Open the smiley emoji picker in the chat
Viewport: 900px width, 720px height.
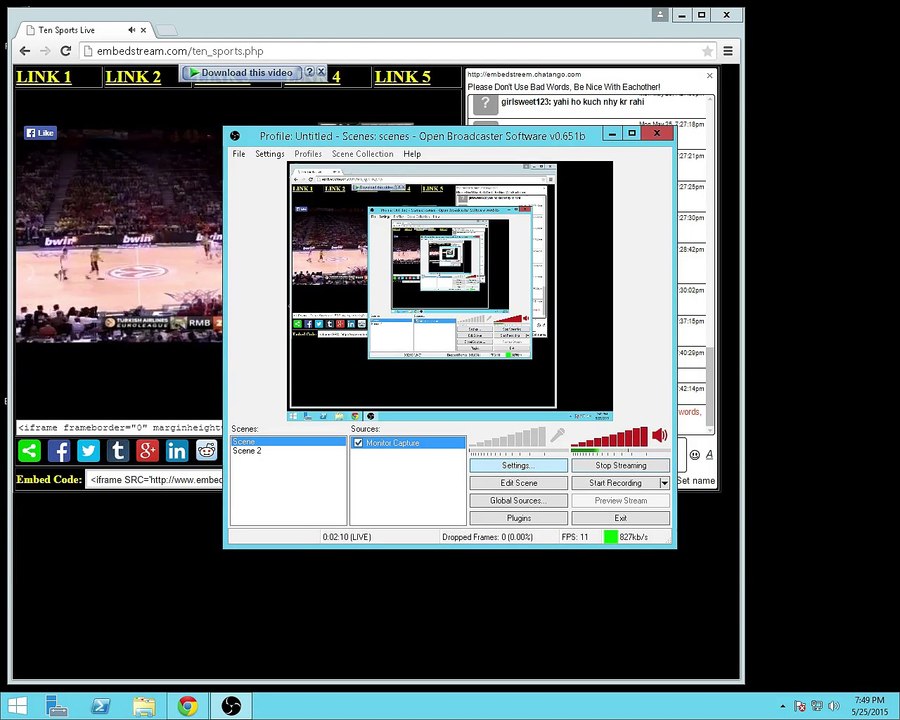pos(695,455)
